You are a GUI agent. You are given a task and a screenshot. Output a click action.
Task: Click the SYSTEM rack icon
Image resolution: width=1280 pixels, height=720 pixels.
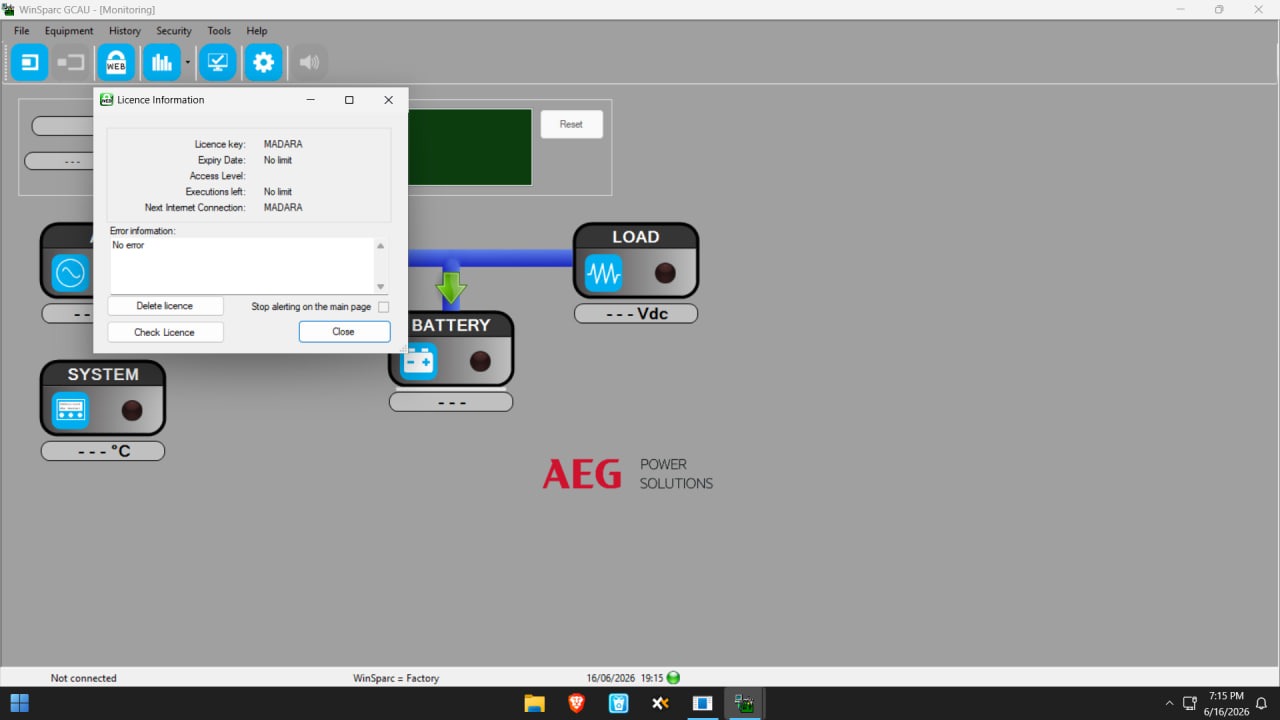pos(70,410)
